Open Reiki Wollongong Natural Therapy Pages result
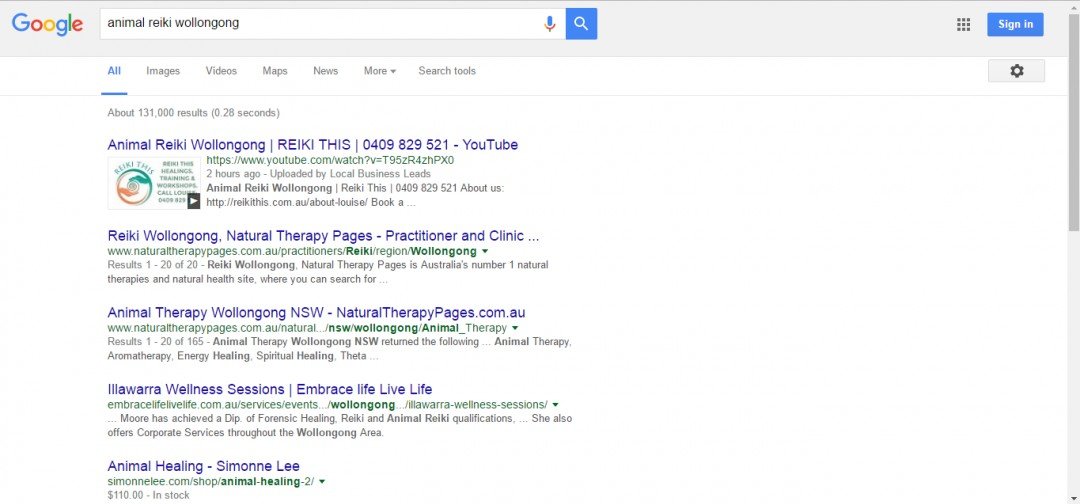The image size is (1080, 504). click(x=323, y=236)
